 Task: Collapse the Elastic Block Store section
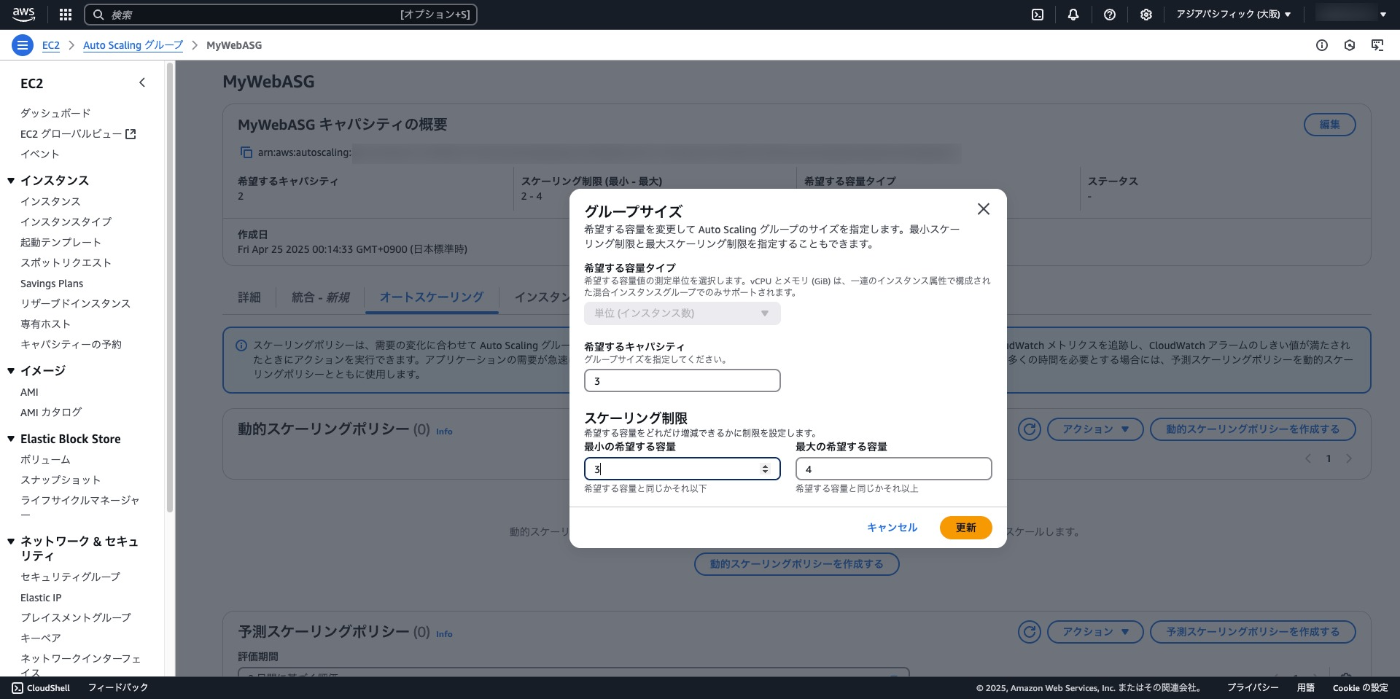[x=11, y=439]
